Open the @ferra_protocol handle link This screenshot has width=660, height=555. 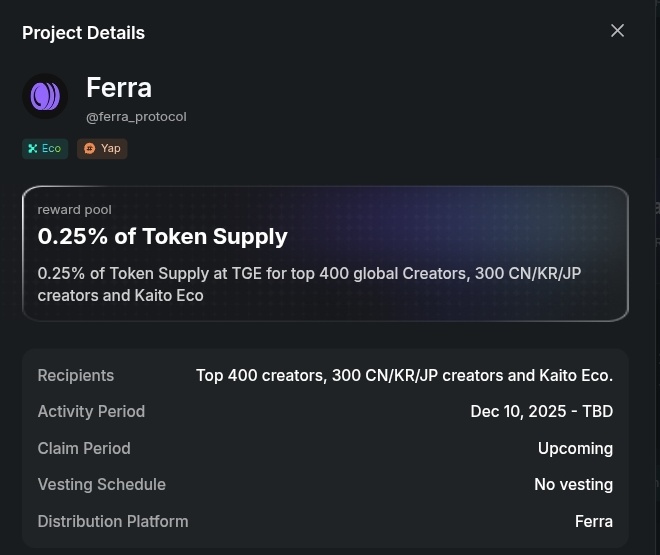click(x=136, y=117)
